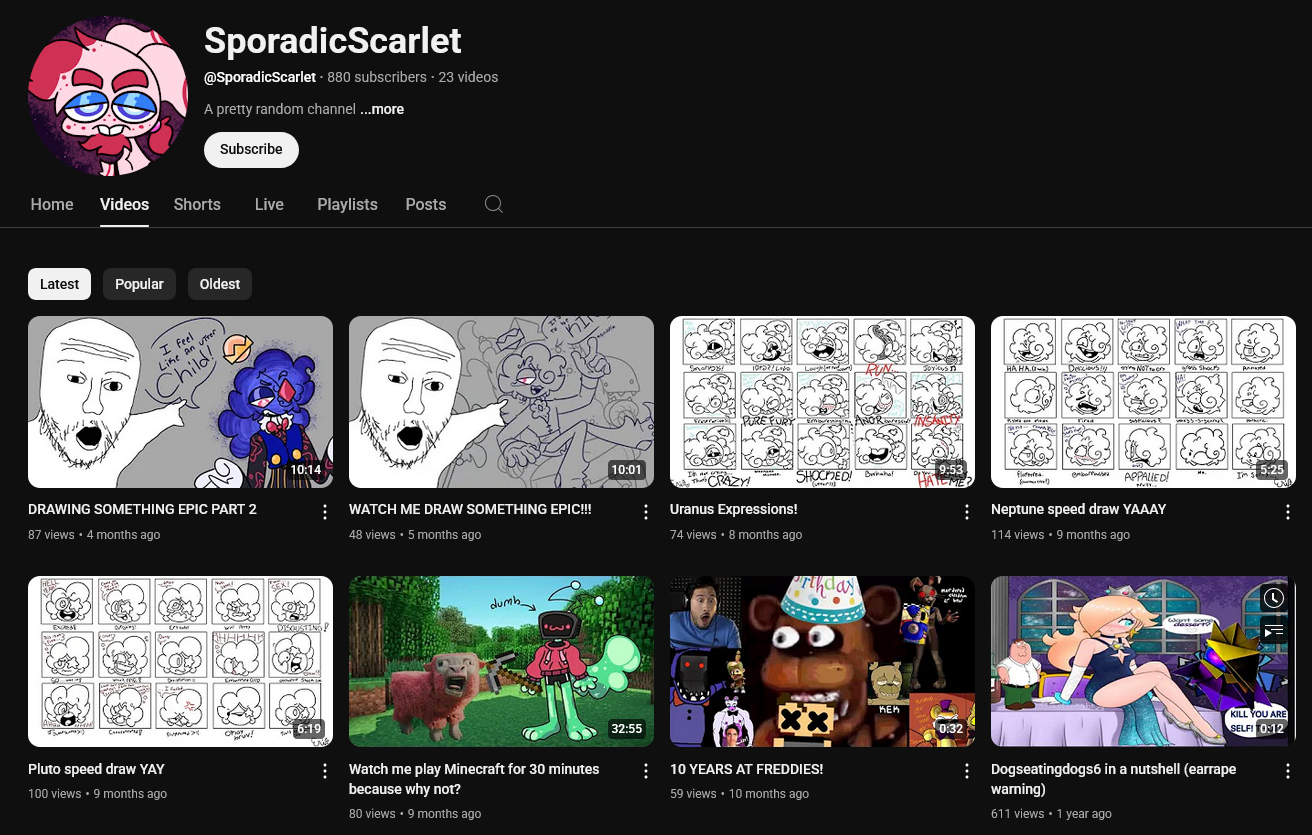Screen dimensions: 1312x835
Task: Play the Dogseatingdogs6 video thumbnail
Action: pyautogui.click(x=1143, y=661)
